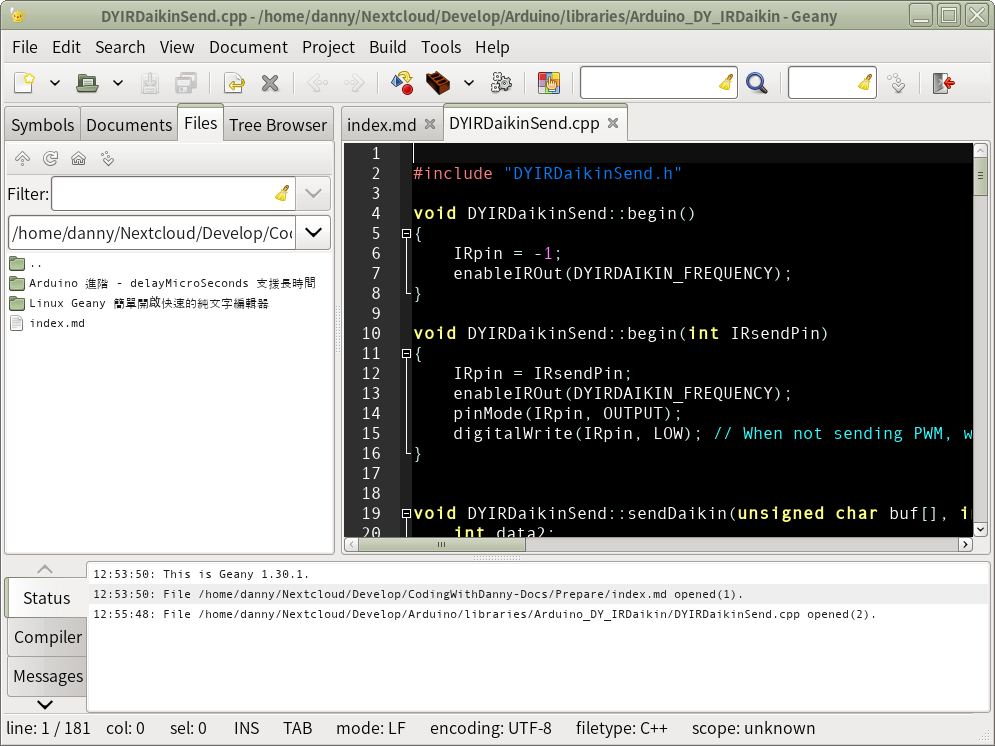
Task: Click the Filter text field in Files
Action: (x=160, y=193)
